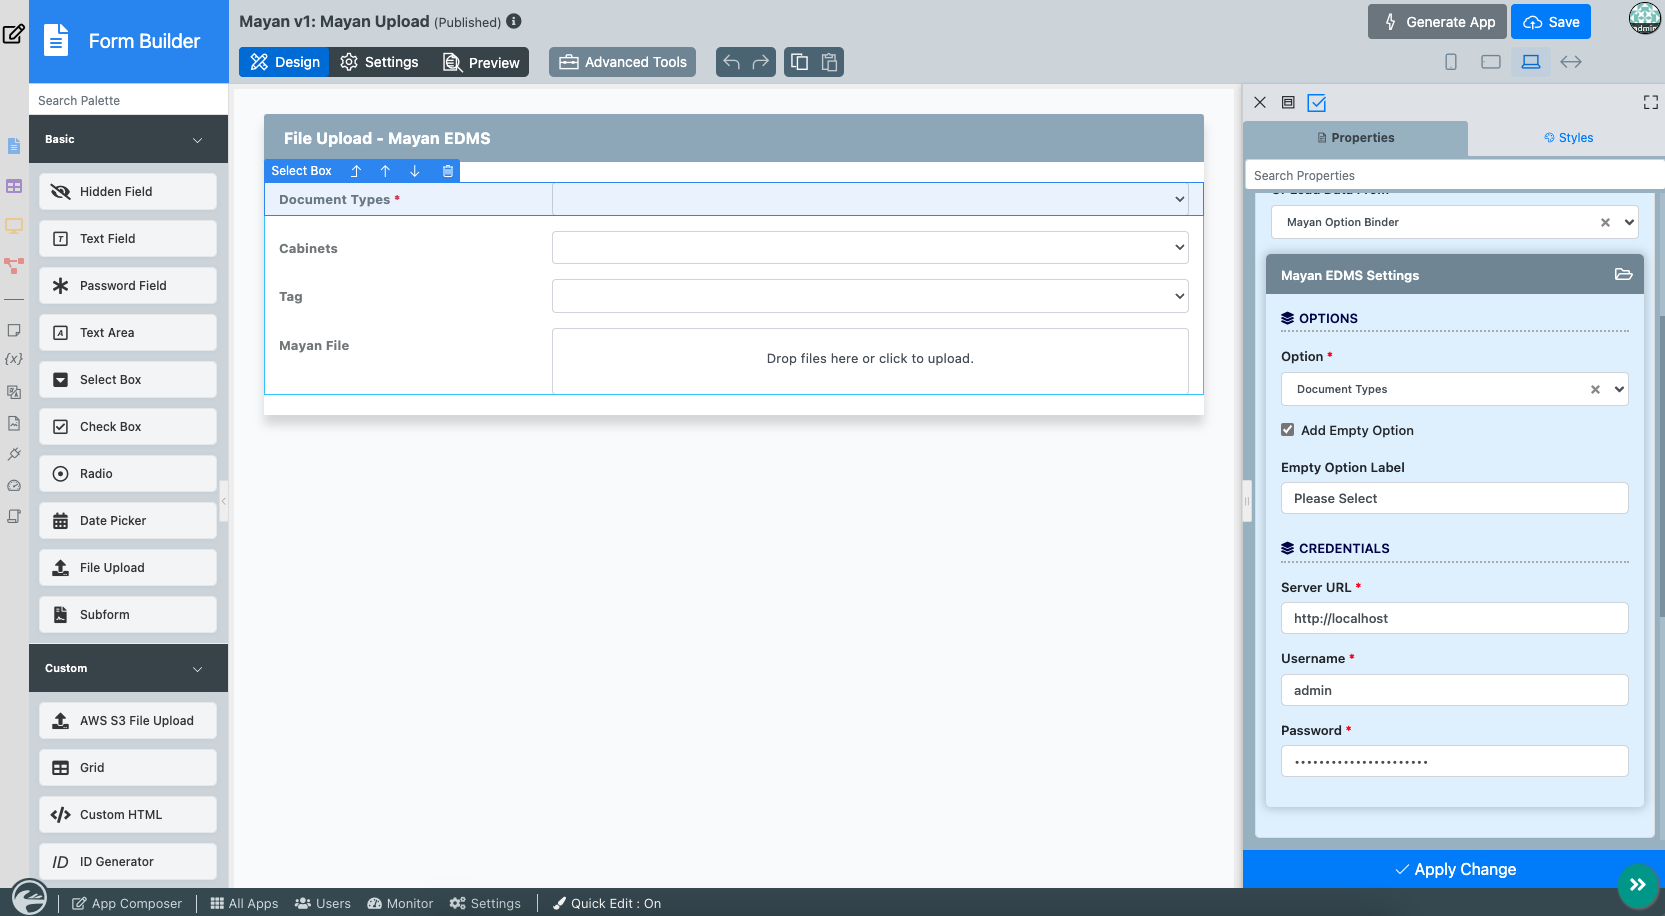Click the Empty Option Label field
The height and width of the screenshot is (916, 1665).
pos(1455,498)
